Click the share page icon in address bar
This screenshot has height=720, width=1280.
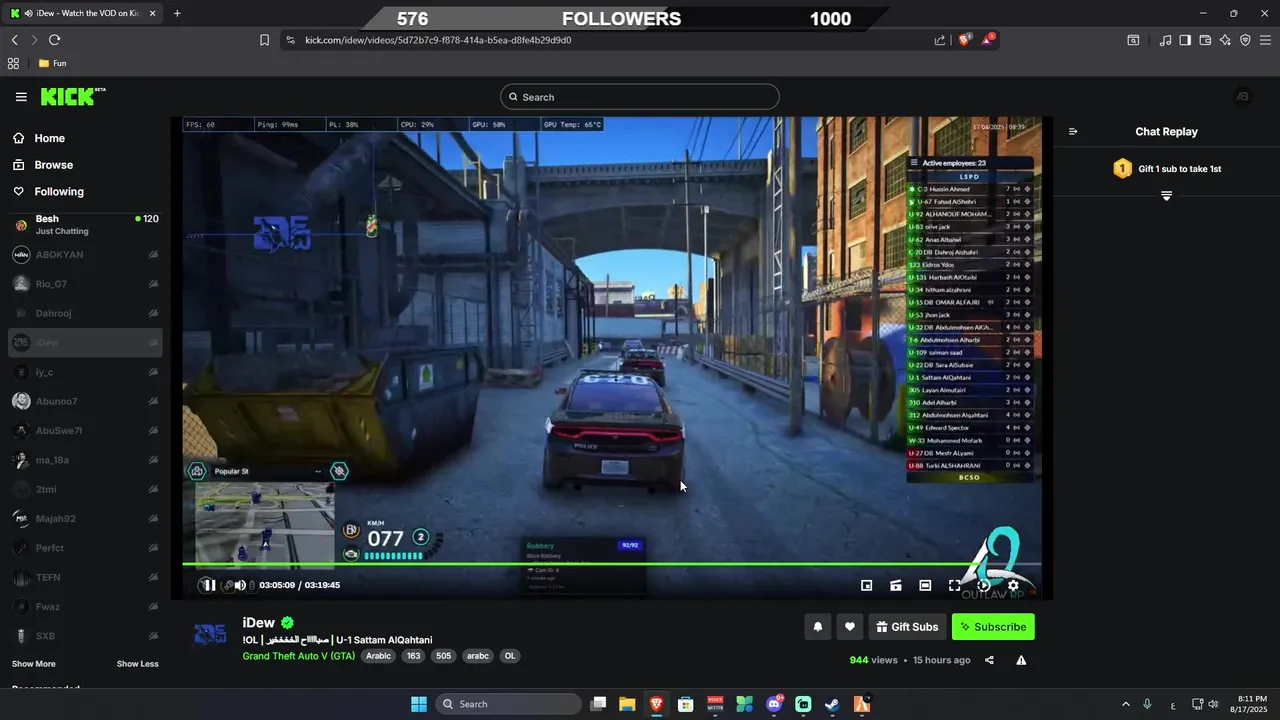pos(940,40)
